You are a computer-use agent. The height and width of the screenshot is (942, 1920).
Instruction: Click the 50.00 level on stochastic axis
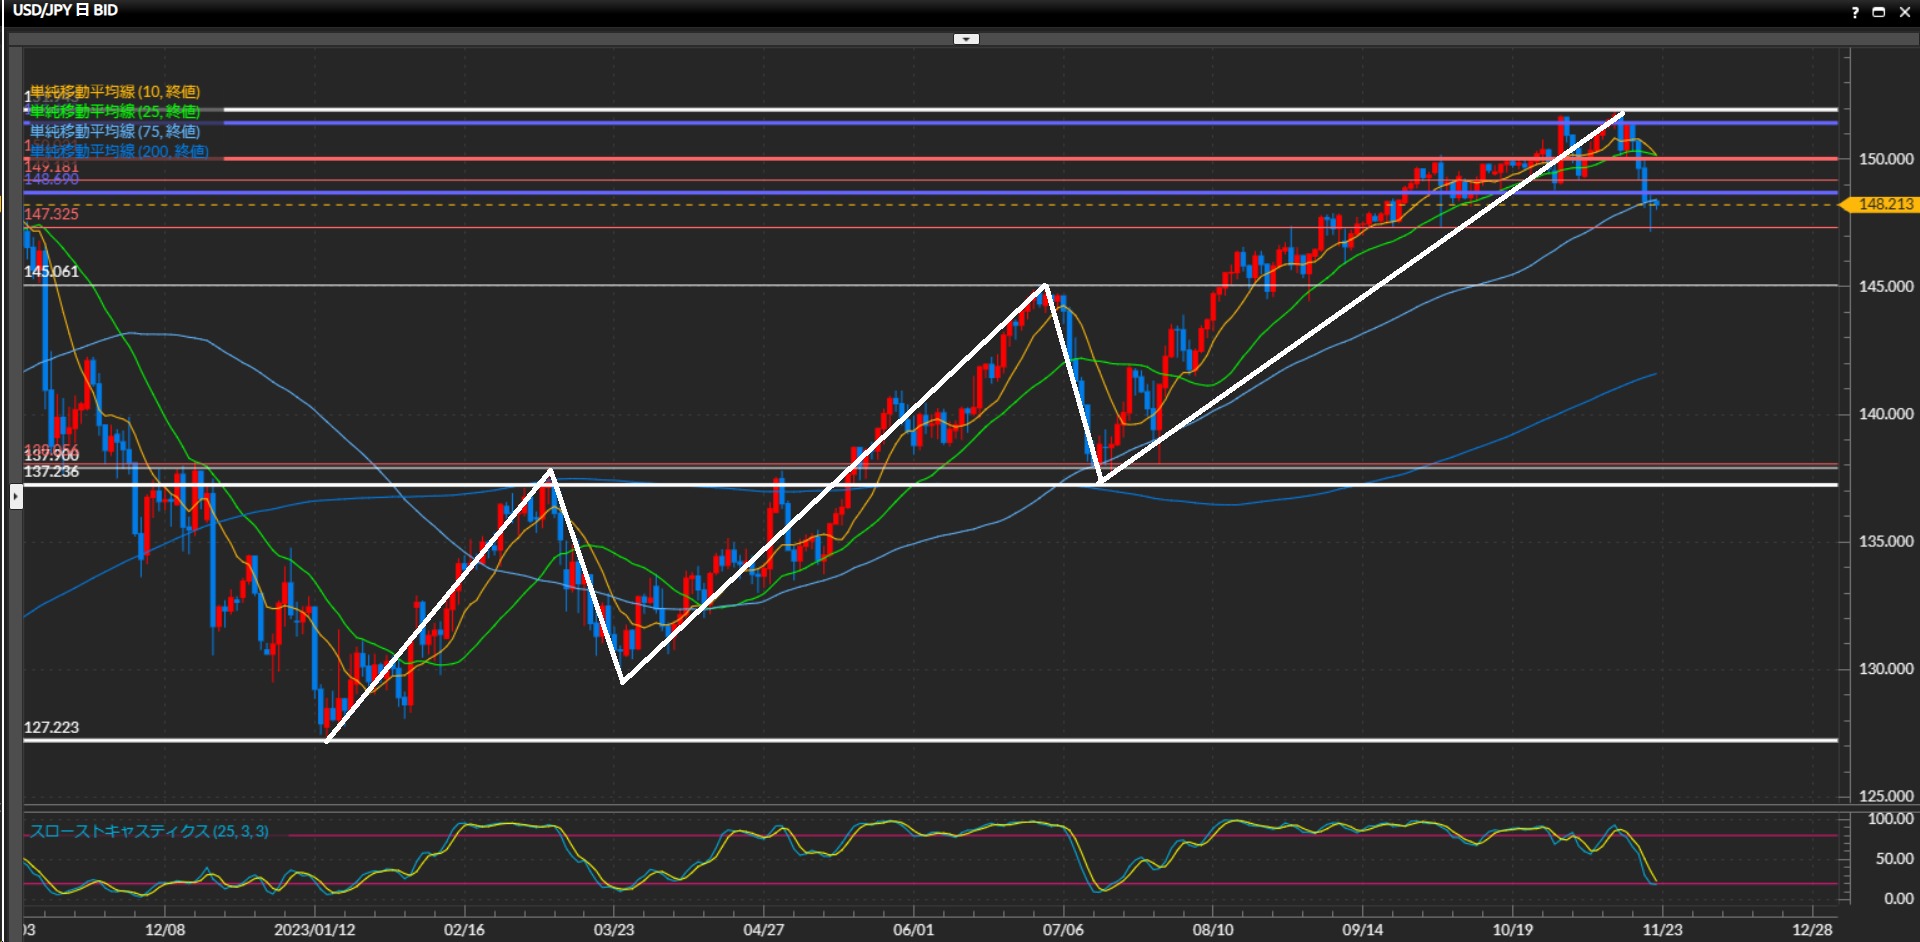(1894, 858)
